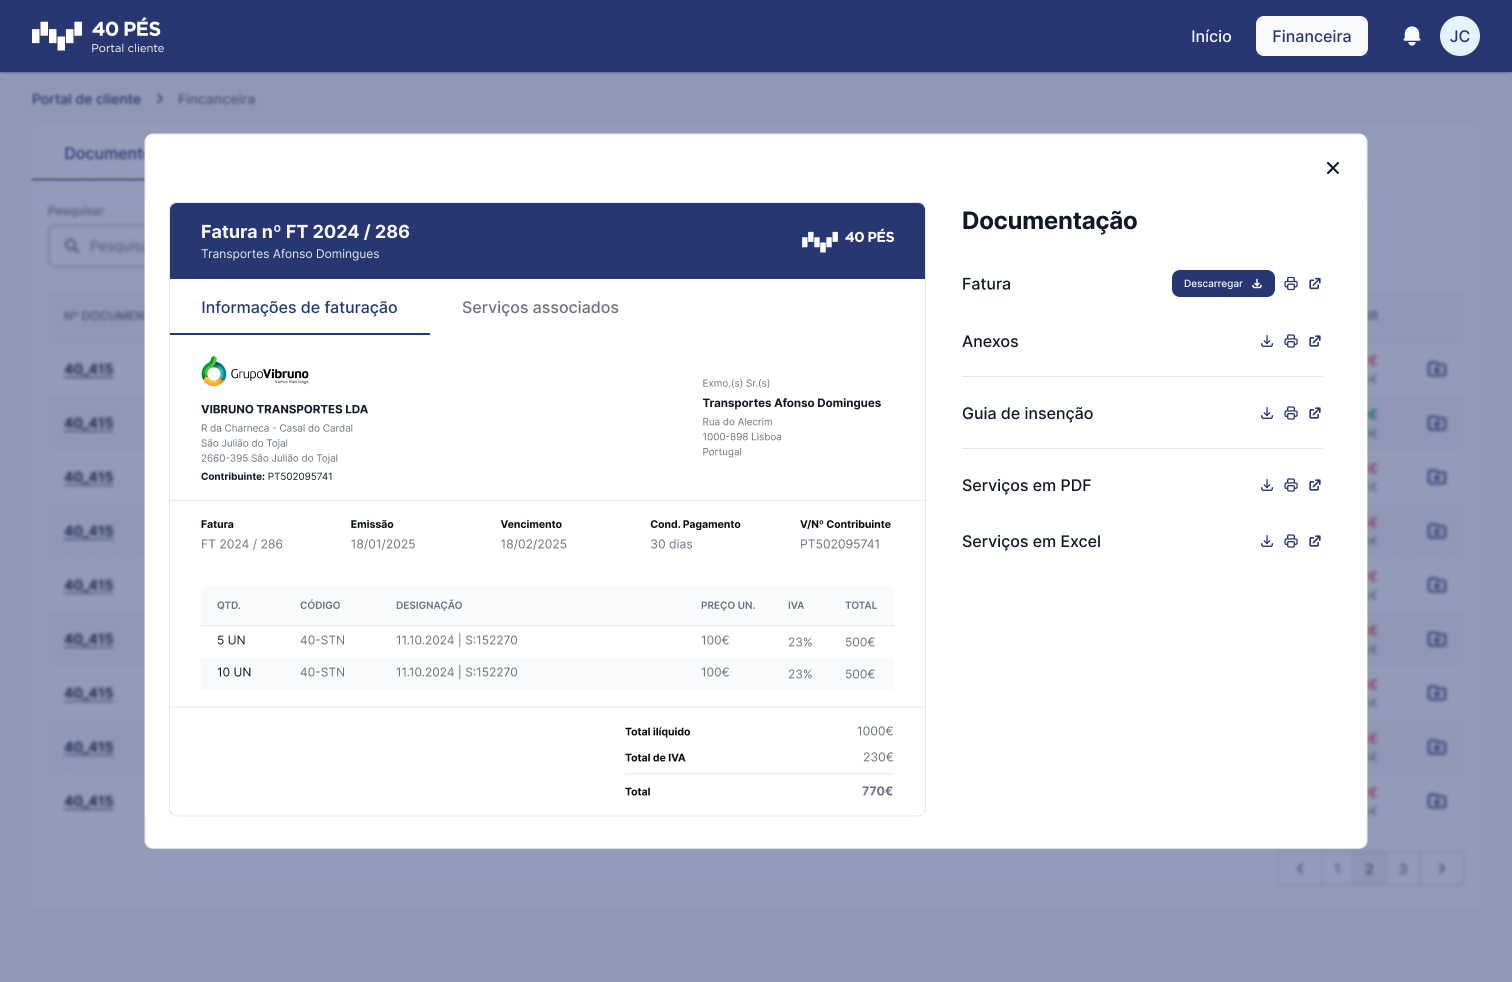Open the notifications bell

[1411, 35]
